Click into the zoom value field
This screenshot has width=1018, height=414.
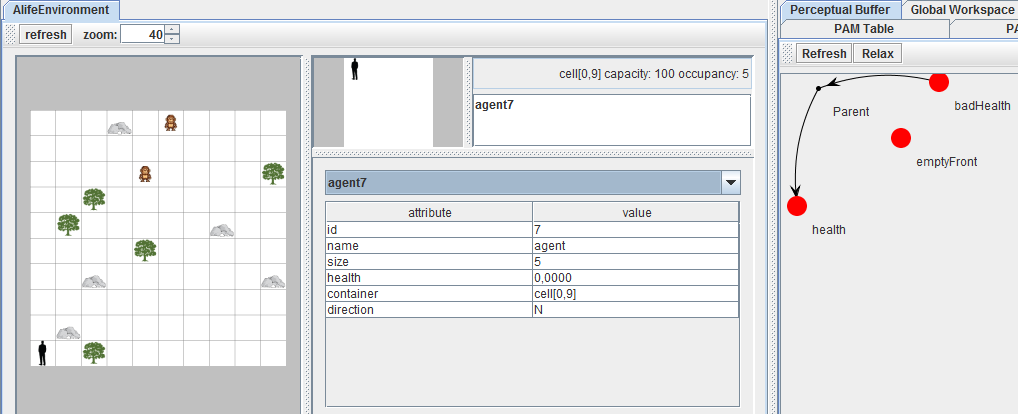pyautogui.click(x=141, y=34)
